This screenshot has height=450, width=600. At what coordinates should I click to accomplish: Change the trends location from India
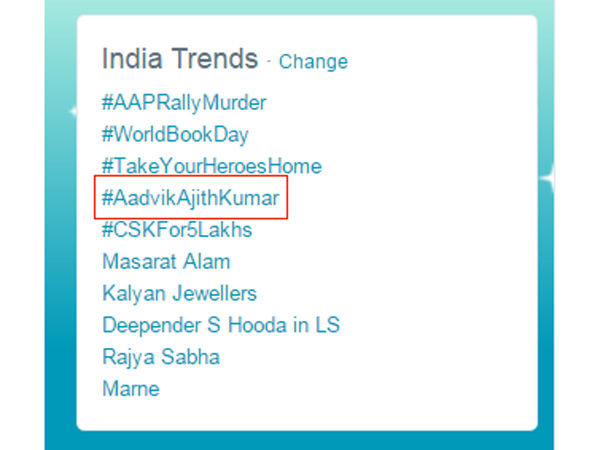point(313,62)
